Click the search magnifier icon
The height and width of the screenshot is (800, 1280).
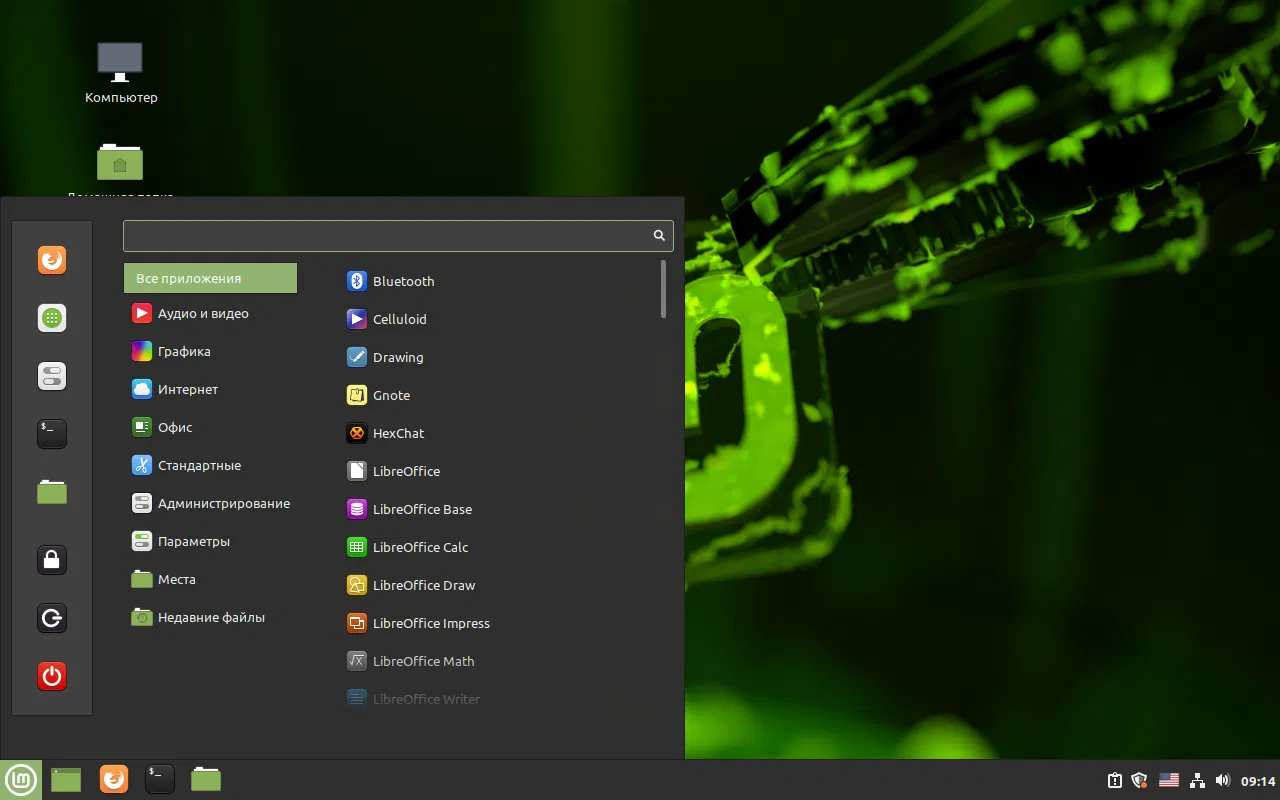point(658,235)
